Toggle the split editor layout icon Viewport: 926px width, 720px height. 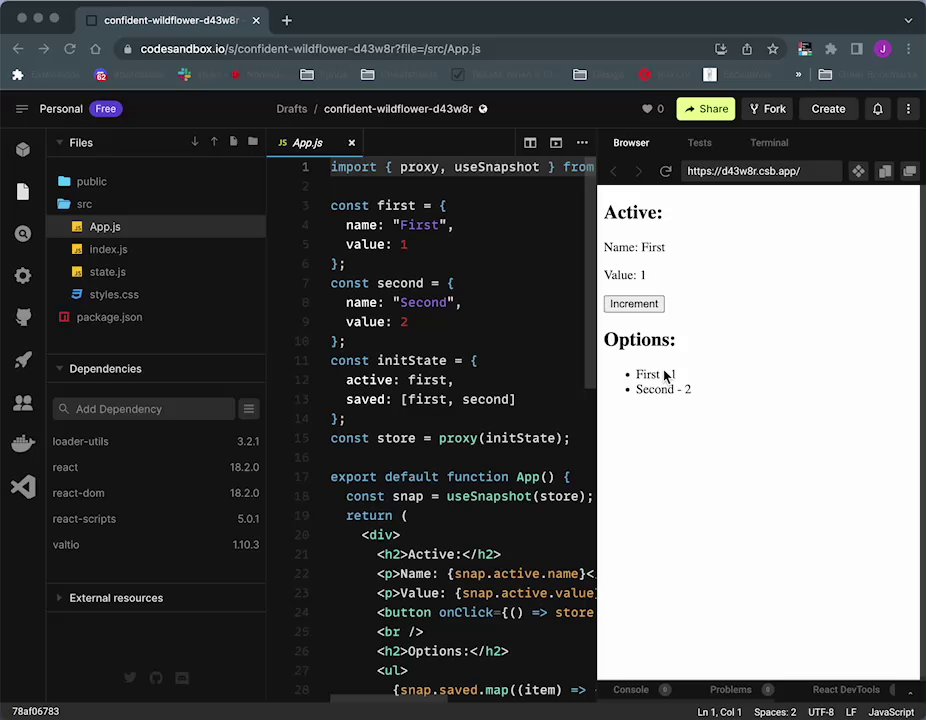530,143
